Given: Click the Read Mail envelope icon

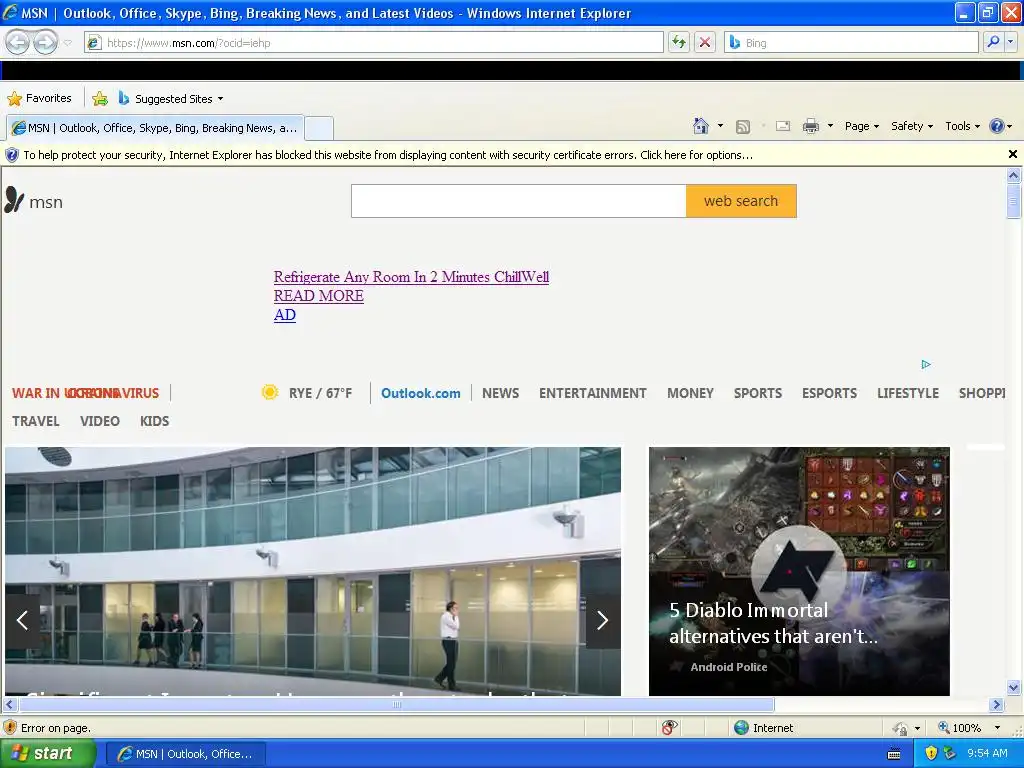Looking at the screenshot, I should pos(783,126).
